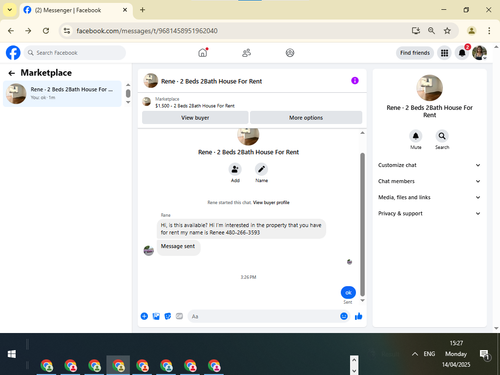Image resolution: width=500 pixels, height=375 pixels.
Task: Attach a file using the image icon
Action: (156, 316)
